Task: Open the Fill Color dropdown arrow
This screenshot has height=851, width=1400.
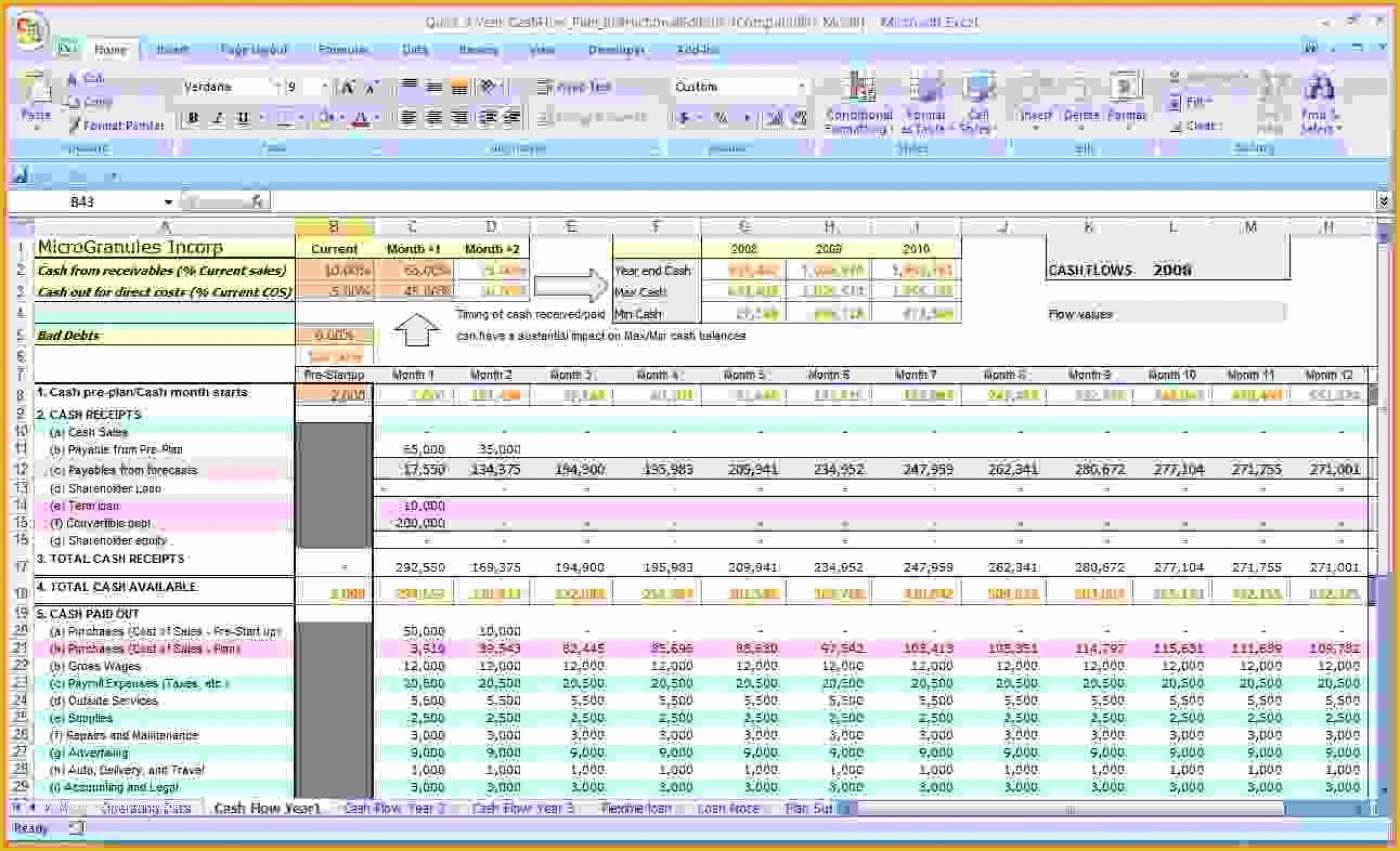Action: tap(341, 118)
